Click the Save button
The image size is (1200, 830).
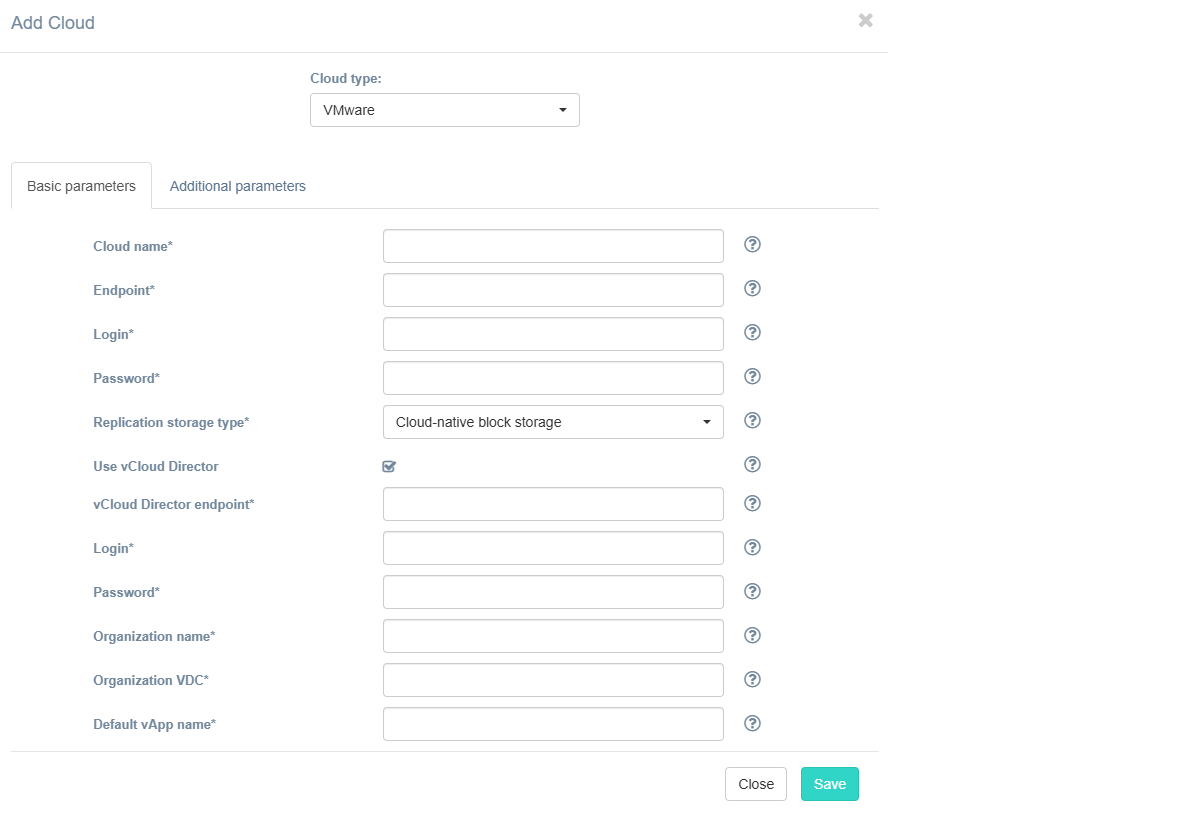[x=829, y=784]
